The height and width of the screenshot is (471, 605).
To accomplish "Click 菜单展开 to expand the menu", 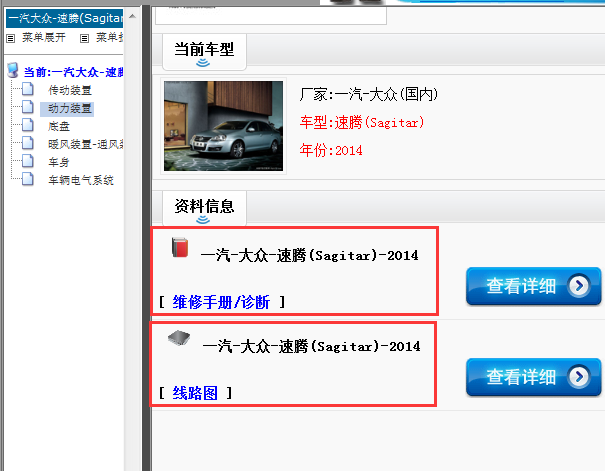I will pos(44,37).
